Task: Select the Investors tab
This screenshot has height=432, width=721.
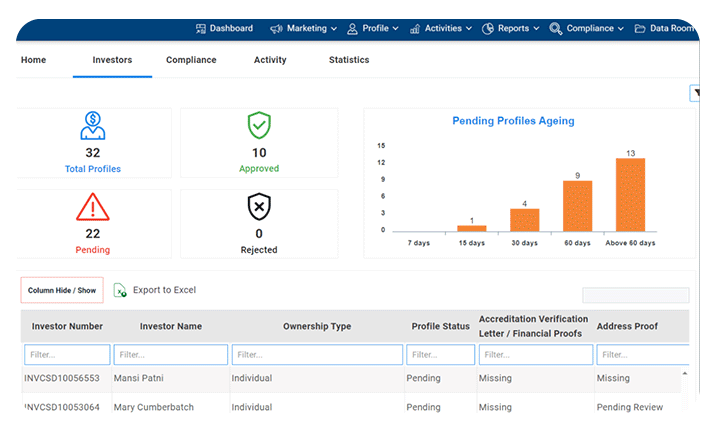Action: pyautogui.click(x=112, y=60)
